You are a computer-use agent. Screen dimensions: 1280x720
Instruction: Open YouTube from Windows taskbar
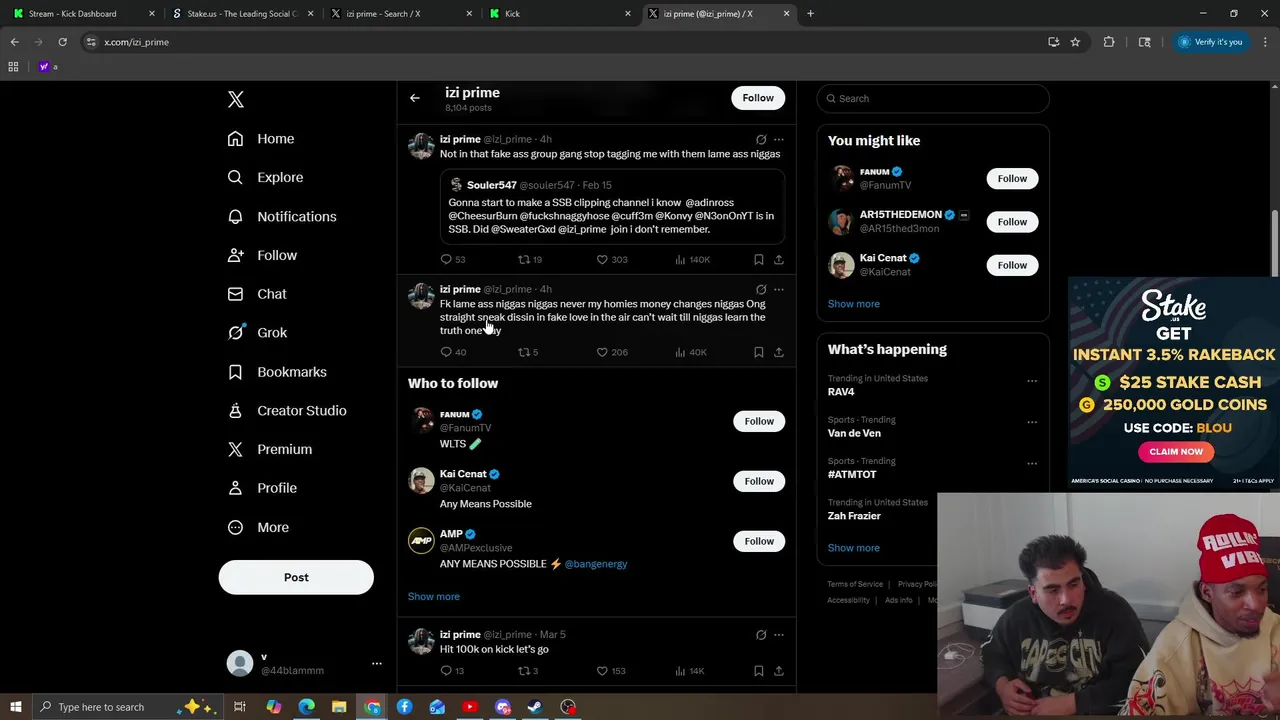click(x=470, y=707)
